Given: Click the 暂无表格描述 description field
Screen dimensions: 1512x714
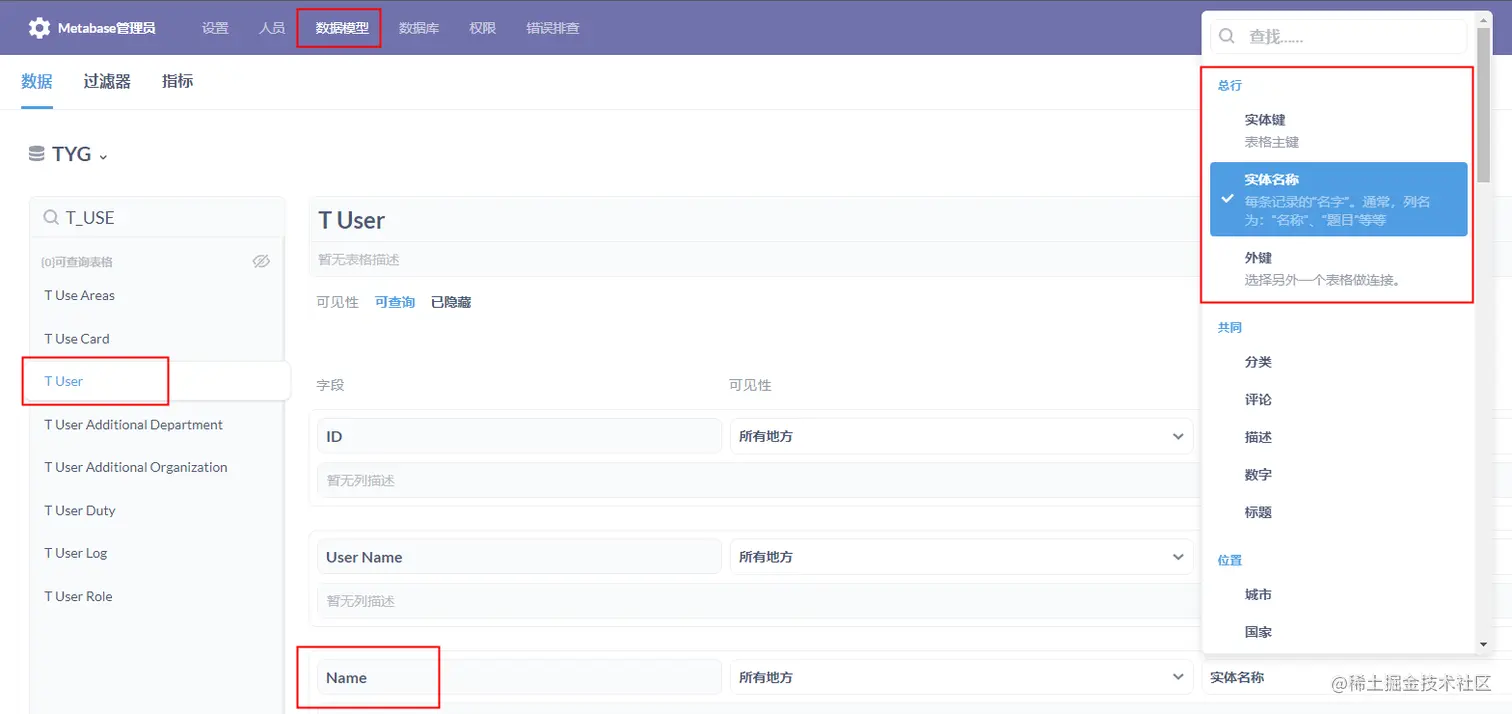Looking at the screenshot, I should click(755, 259).
